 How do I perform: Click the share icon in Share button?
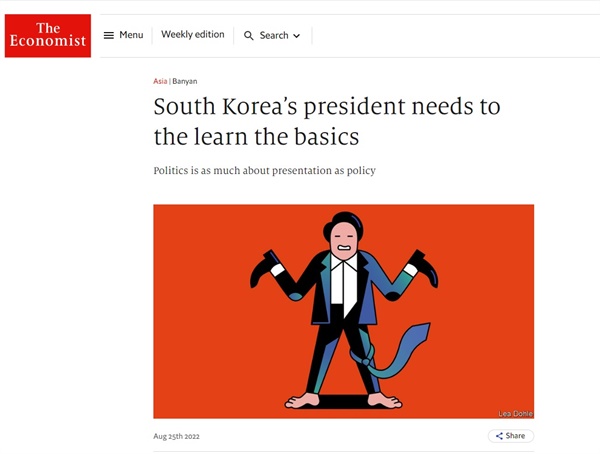[499, 436]
